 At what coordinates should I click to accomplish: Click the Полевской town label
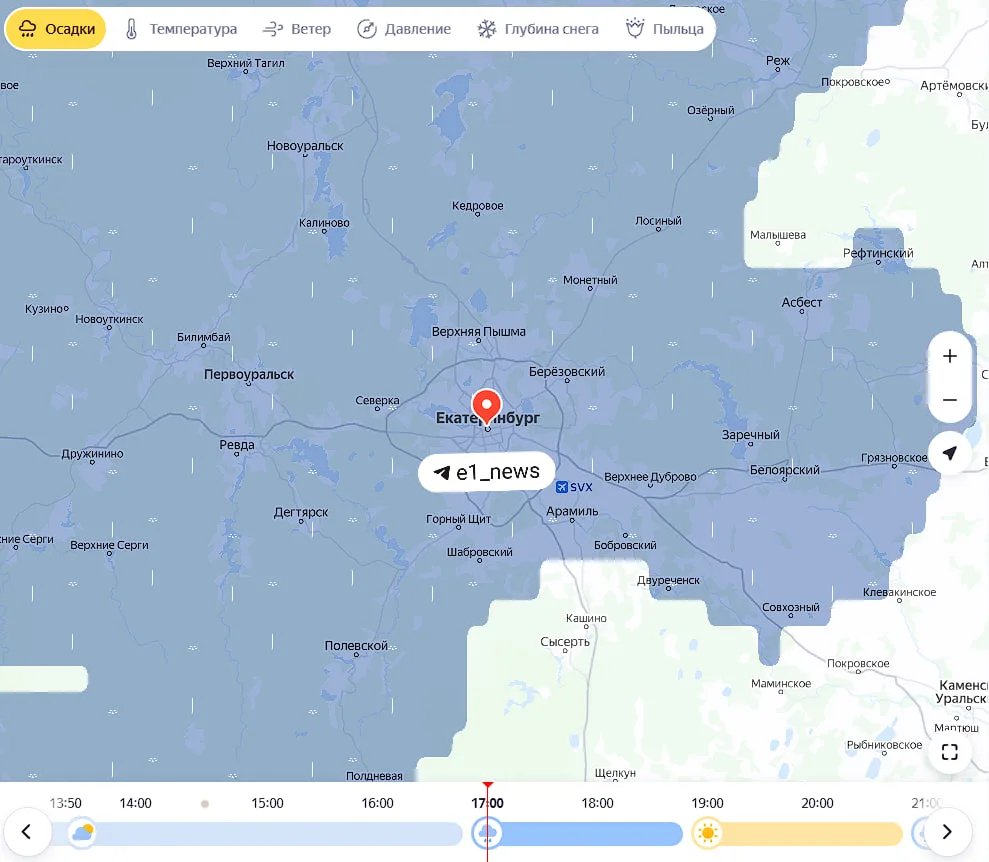point(356,646)
